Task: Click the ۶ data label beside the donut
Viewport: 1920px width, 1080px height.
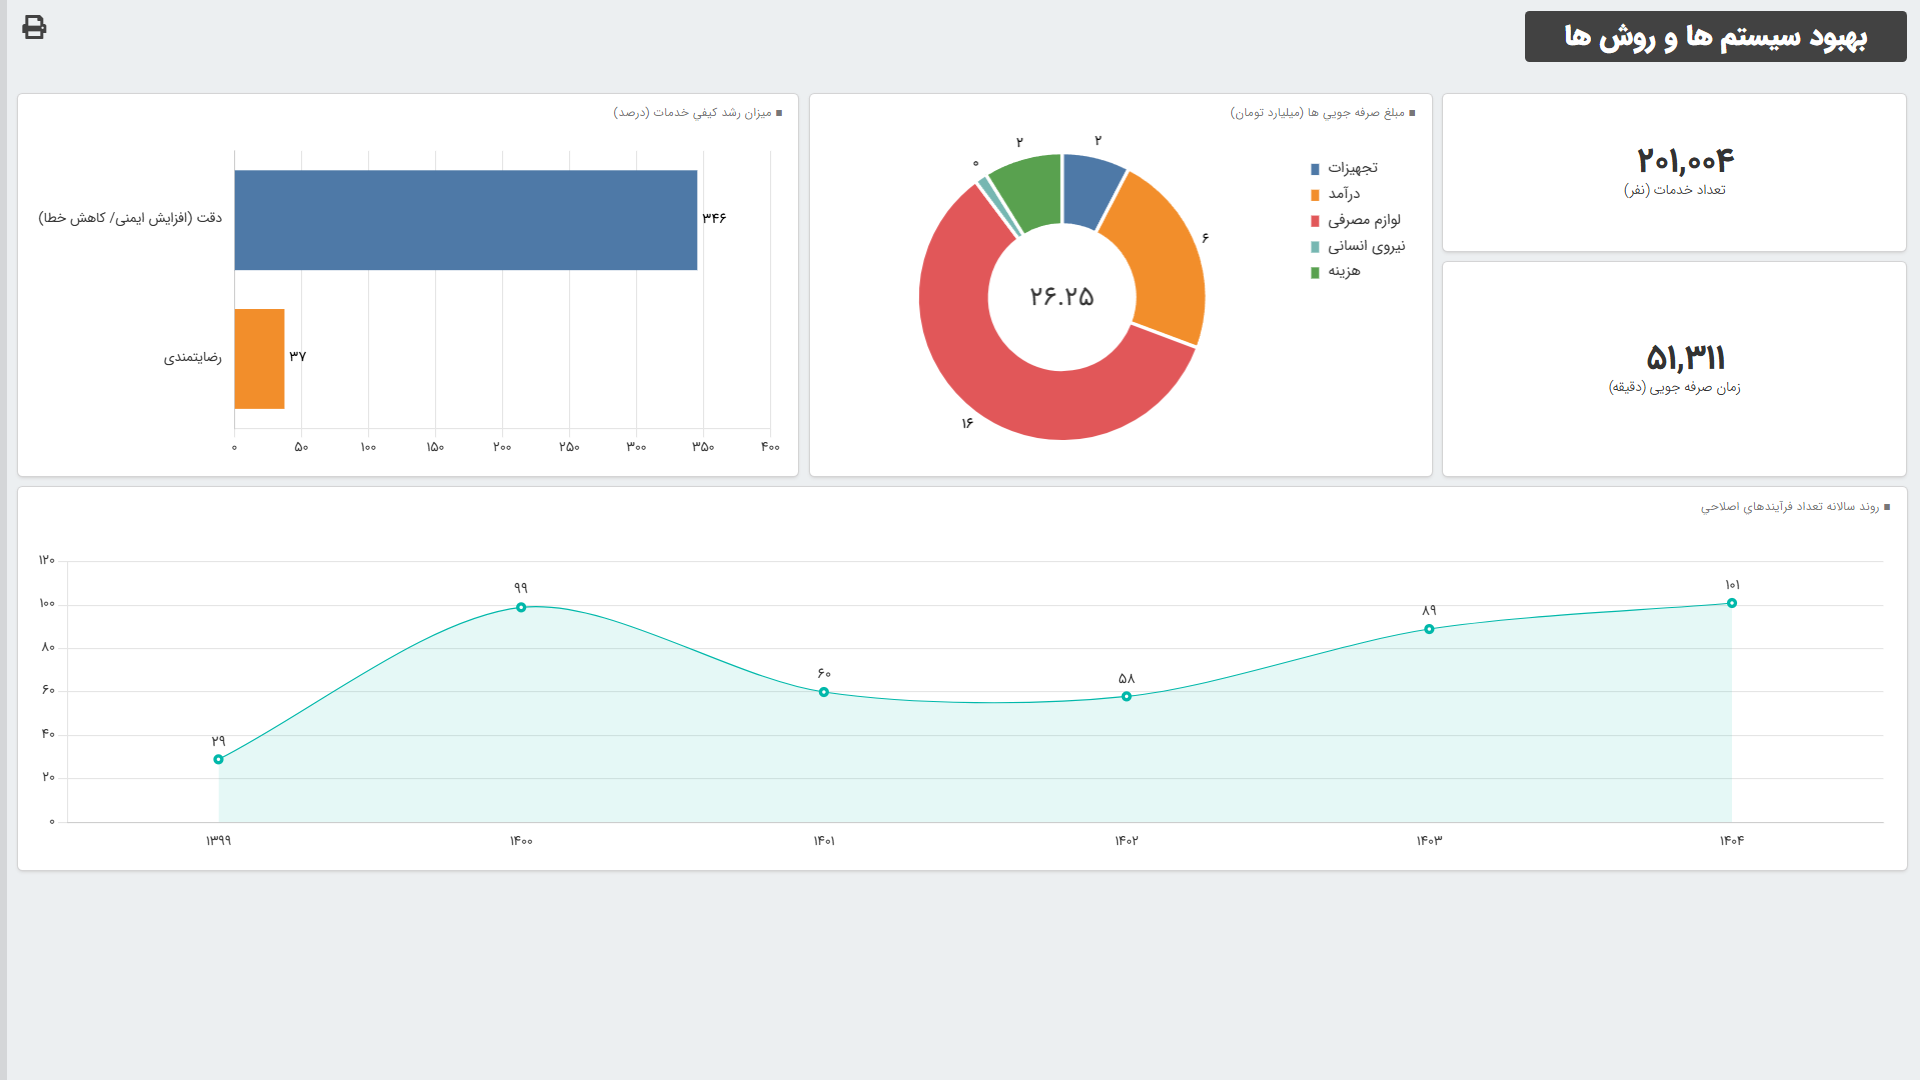Action: click(x=1205, y=238)
